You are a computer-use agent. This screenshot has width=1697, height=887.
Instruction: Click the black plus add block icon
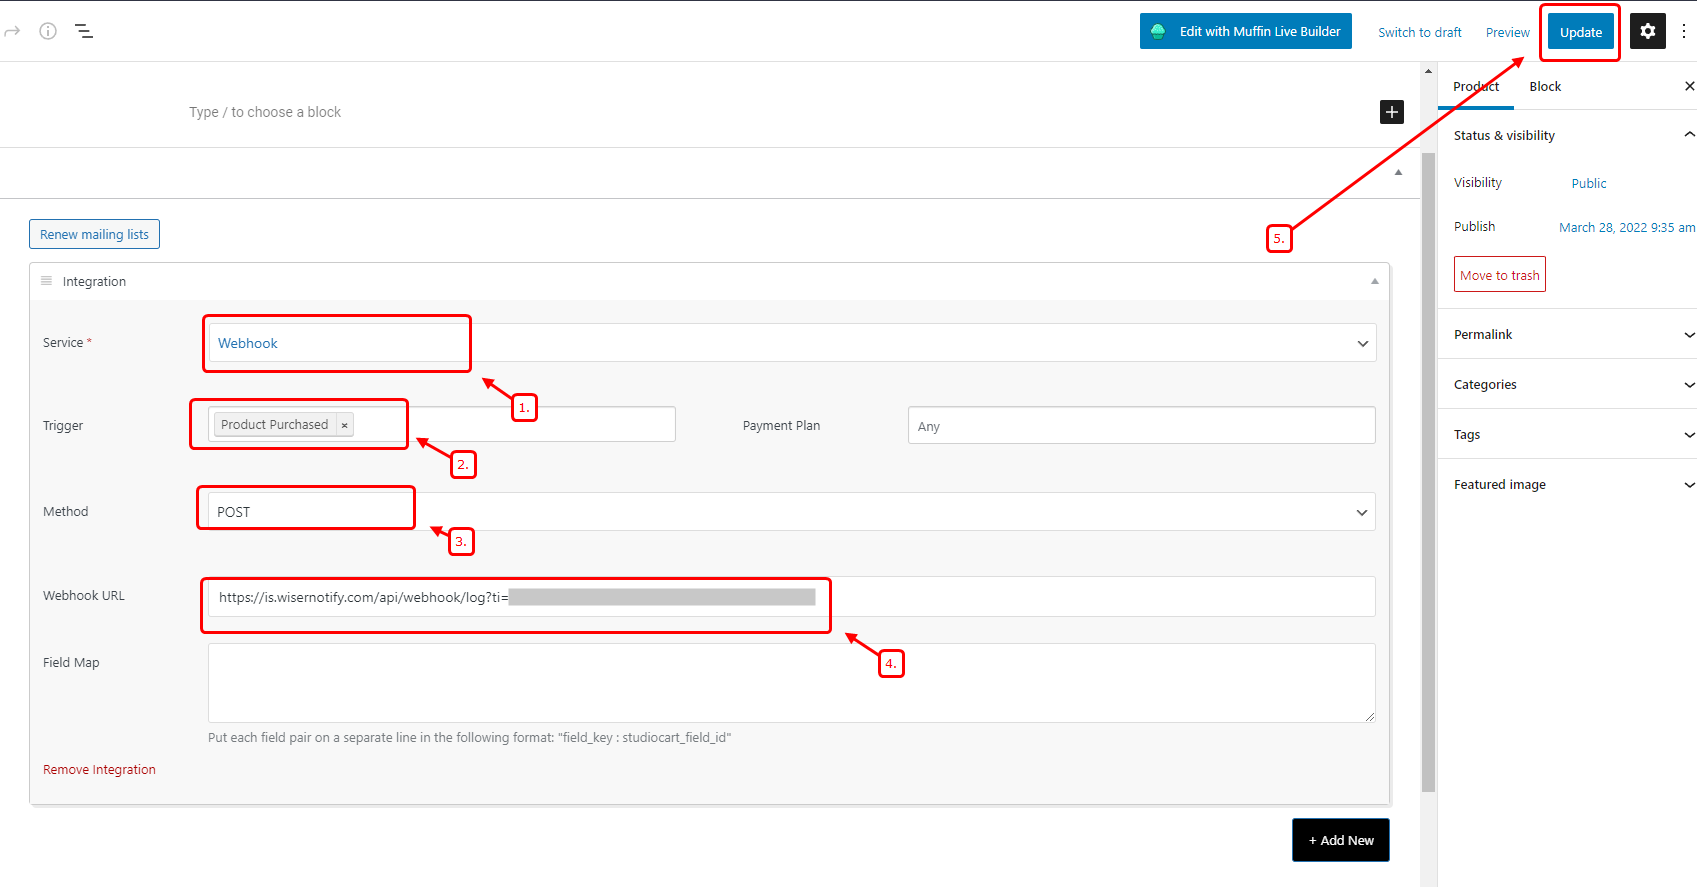point(1391,112)
